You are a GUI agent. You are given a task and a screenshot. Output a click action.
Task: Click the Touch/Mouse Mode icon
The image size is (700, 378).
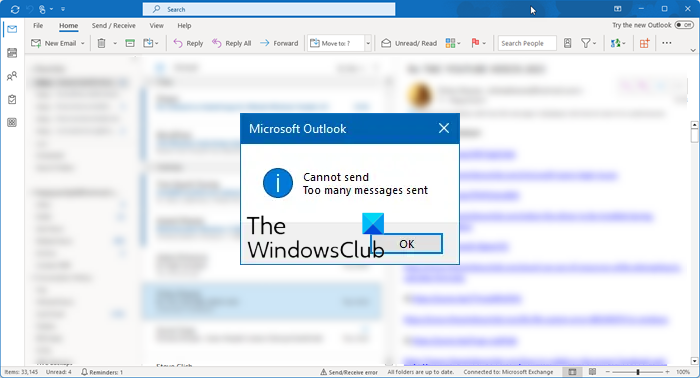click(x=42, y=9)
